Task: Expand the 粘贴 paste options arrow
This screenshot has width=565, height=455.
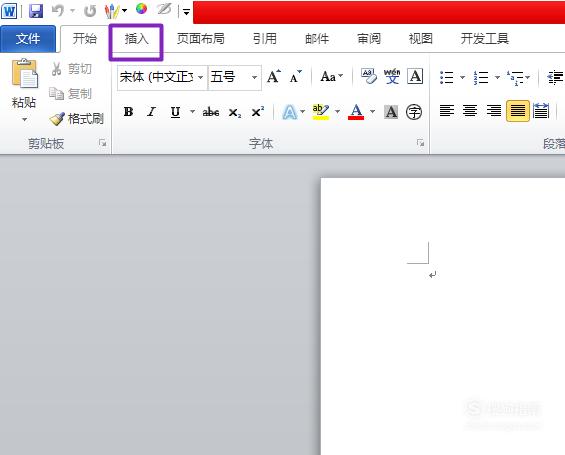Action: tap(25, 119)
